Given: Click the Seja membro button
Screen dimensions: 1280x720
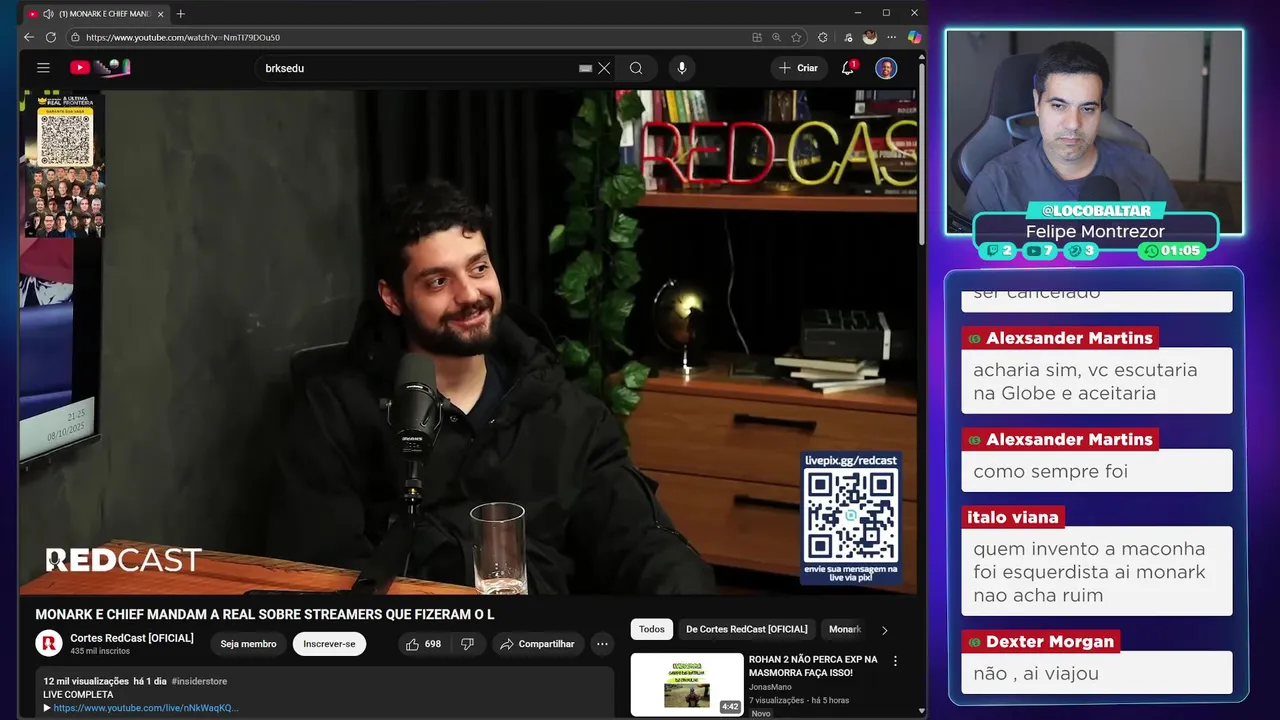Looking at the screenshot, I should [248, 644].
